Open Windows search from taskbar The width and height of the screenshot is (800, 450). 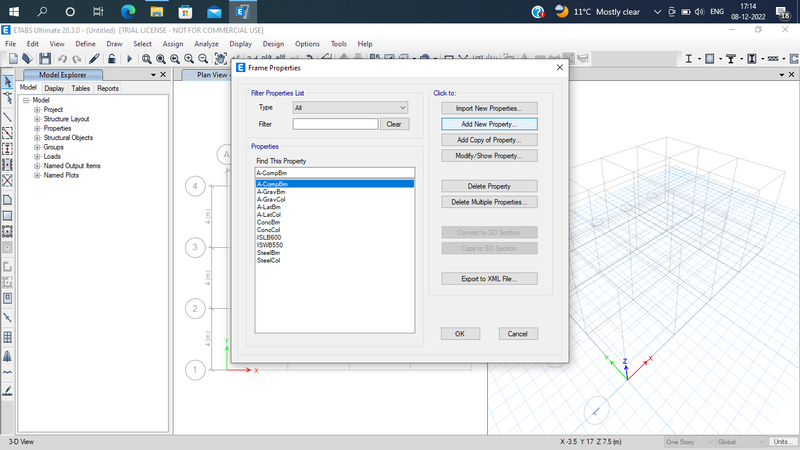[42, 11]
